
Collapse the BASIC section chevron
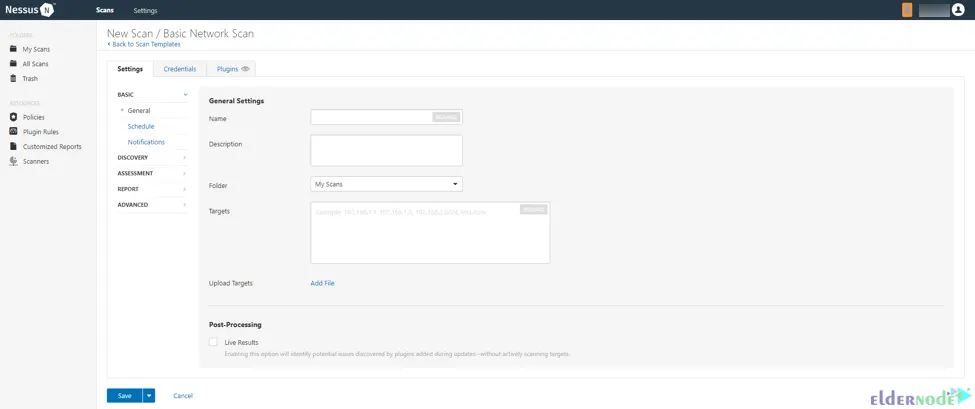(185, 95)
